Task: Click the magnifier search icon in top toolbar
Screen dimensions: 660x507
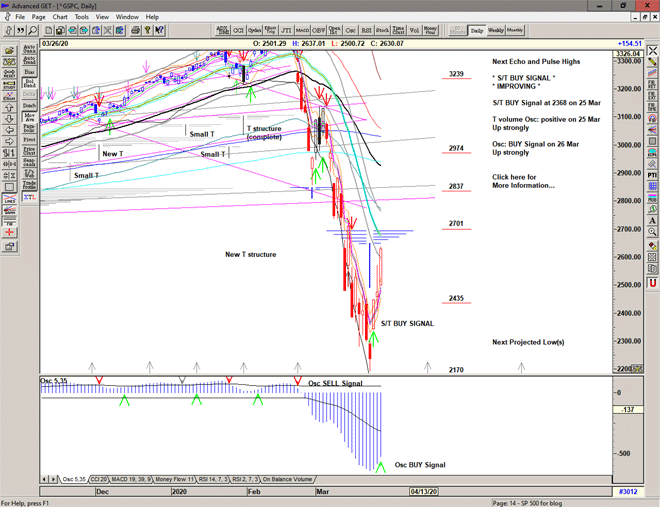Action: click(32, 30)
